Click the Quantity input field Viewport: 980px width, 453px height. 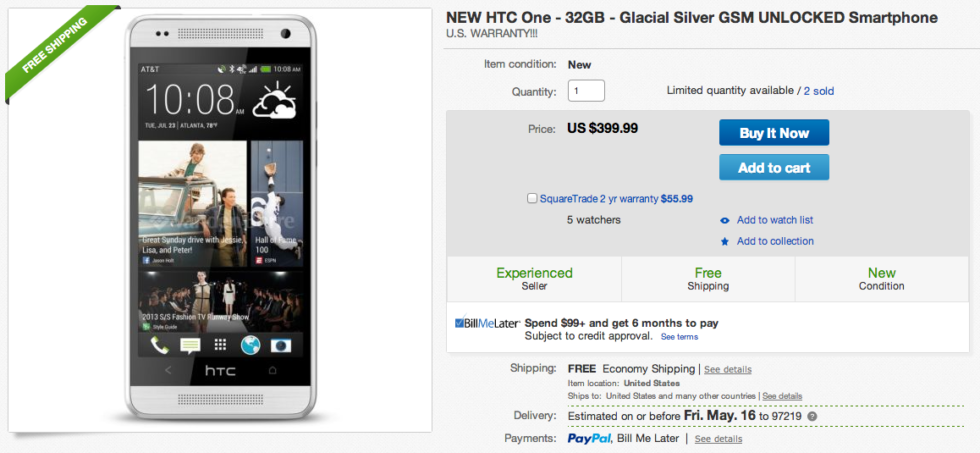tap(586, 91)
